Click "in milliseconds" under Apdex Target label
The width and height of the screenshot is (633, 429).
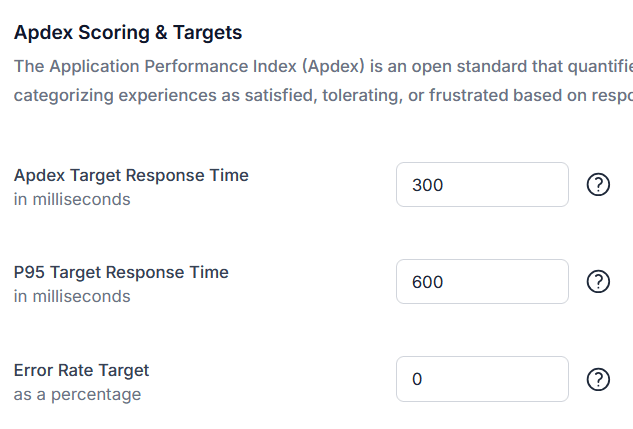[72, 199]
